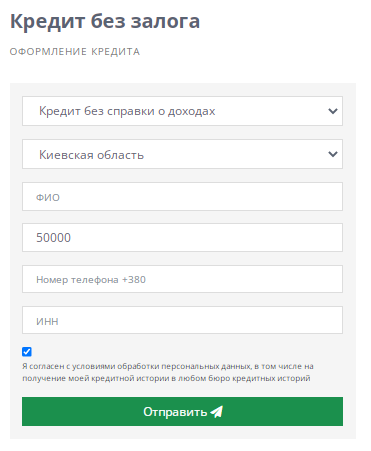The width and height of the screenshot is (371, 451).
Task: Click the chevron arrow beside Киевская область
Action: [333, 154]
